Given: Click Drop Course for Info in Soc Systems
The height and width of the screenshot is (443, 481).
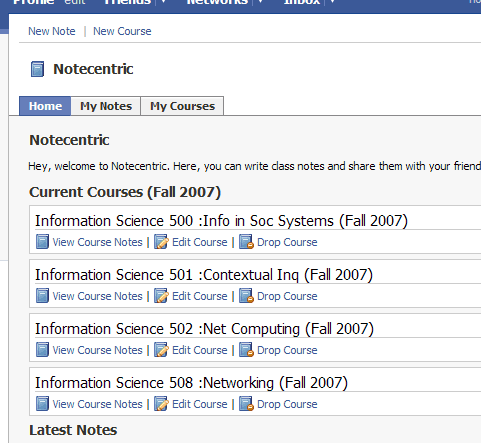Looking at the screenshot, I should click(287, 242).
